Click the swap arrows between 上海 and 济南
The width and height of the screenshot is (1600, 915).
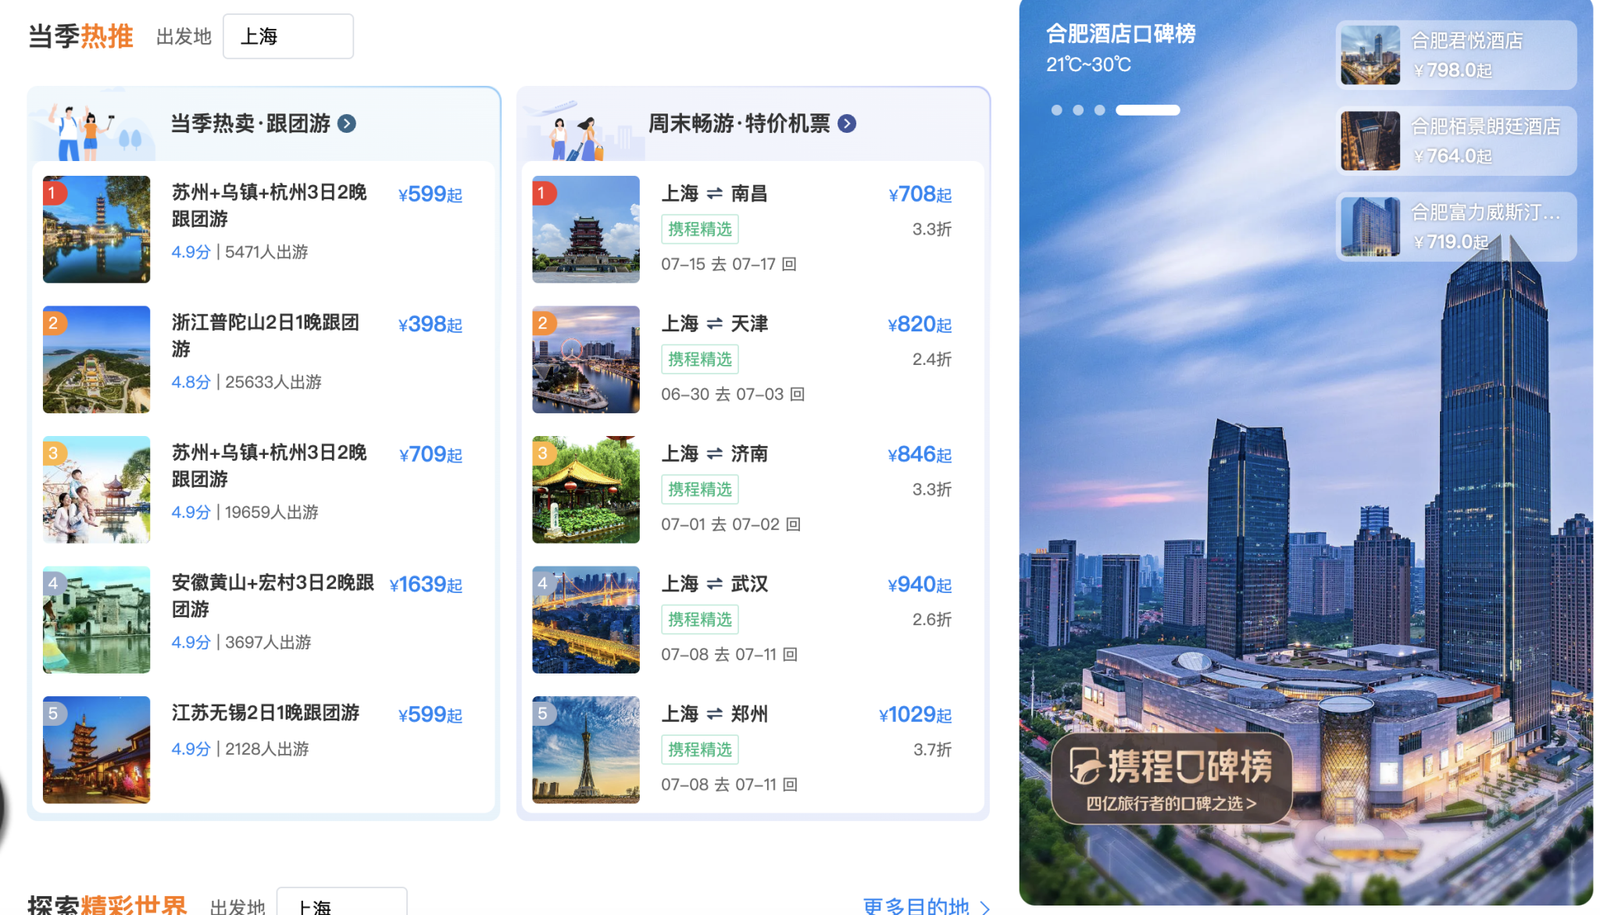point(713,453)
